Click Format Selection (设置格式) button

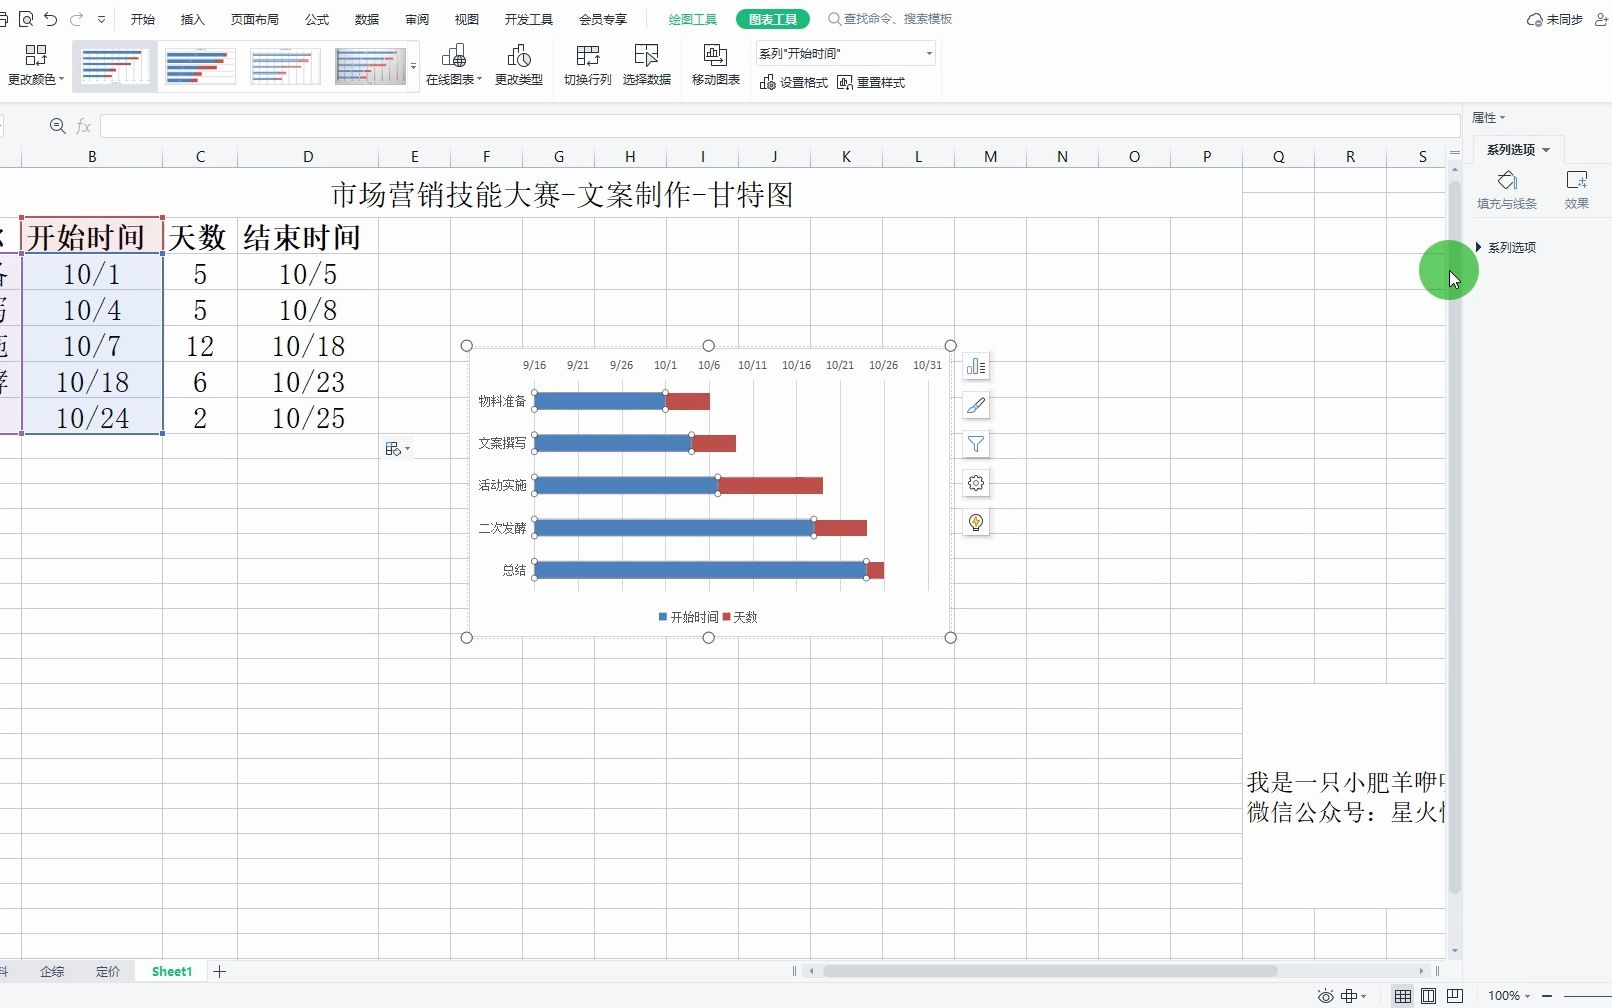click(794, 82)
